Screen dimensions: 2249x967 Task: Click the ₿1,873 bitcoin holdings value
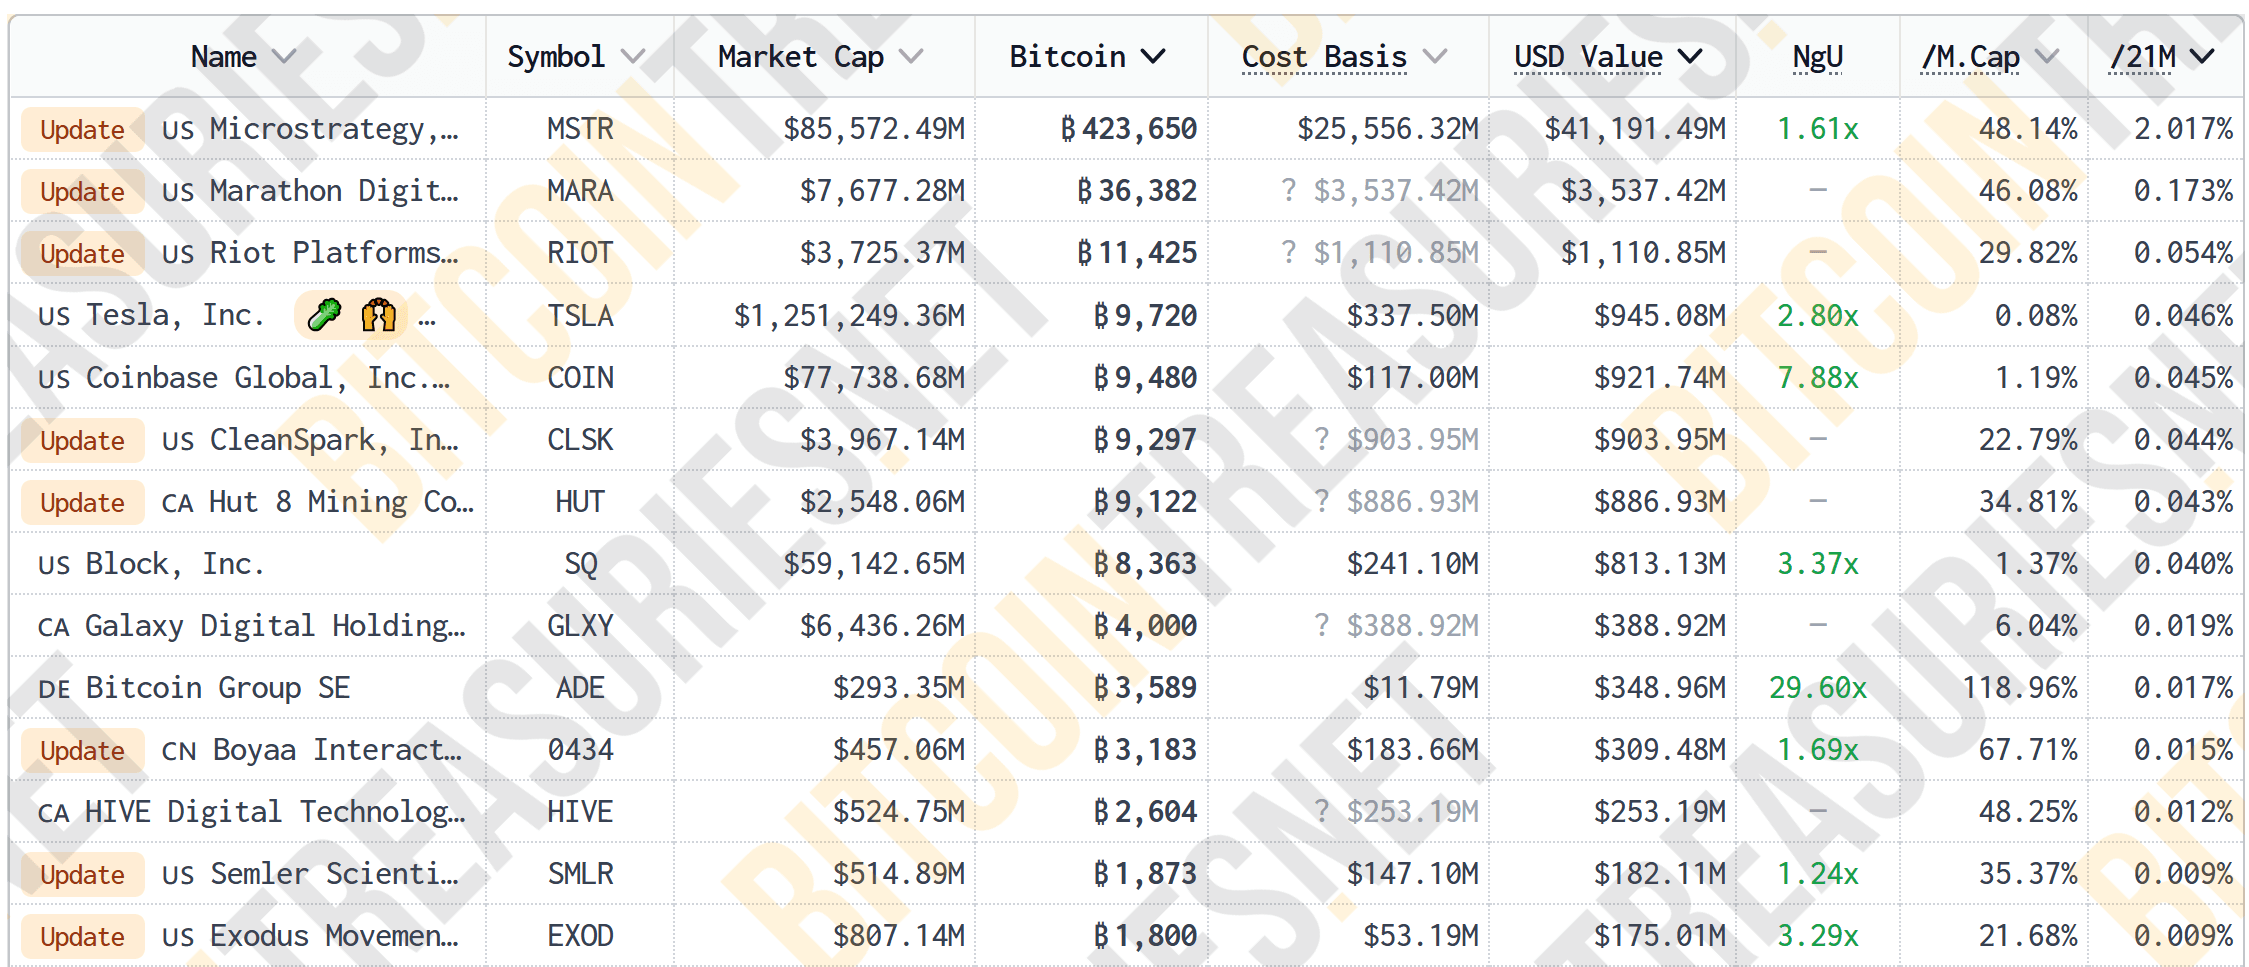tap(1145, 874)
